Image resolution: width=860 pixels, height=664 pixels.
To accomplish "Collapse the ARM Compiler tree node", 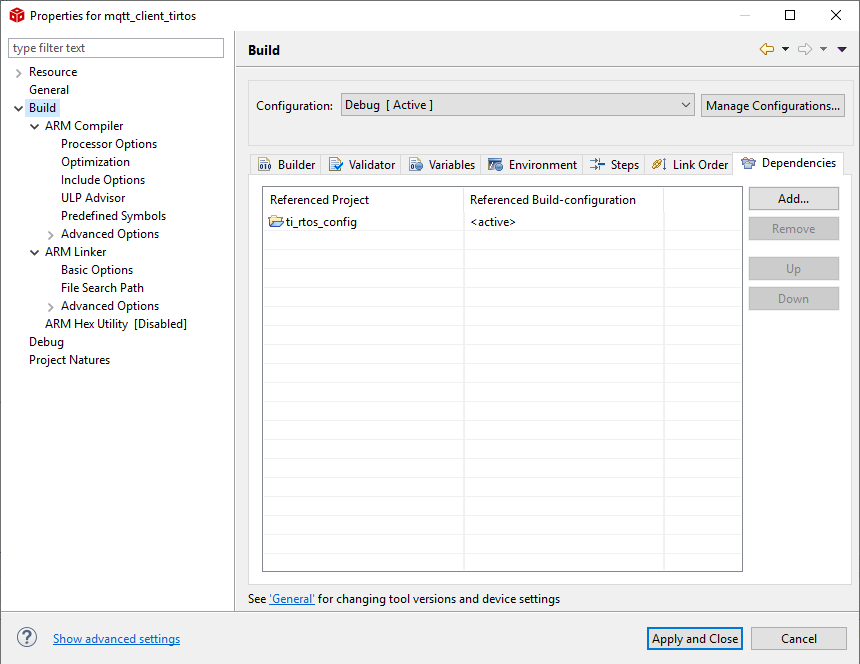I will [35, 126].
